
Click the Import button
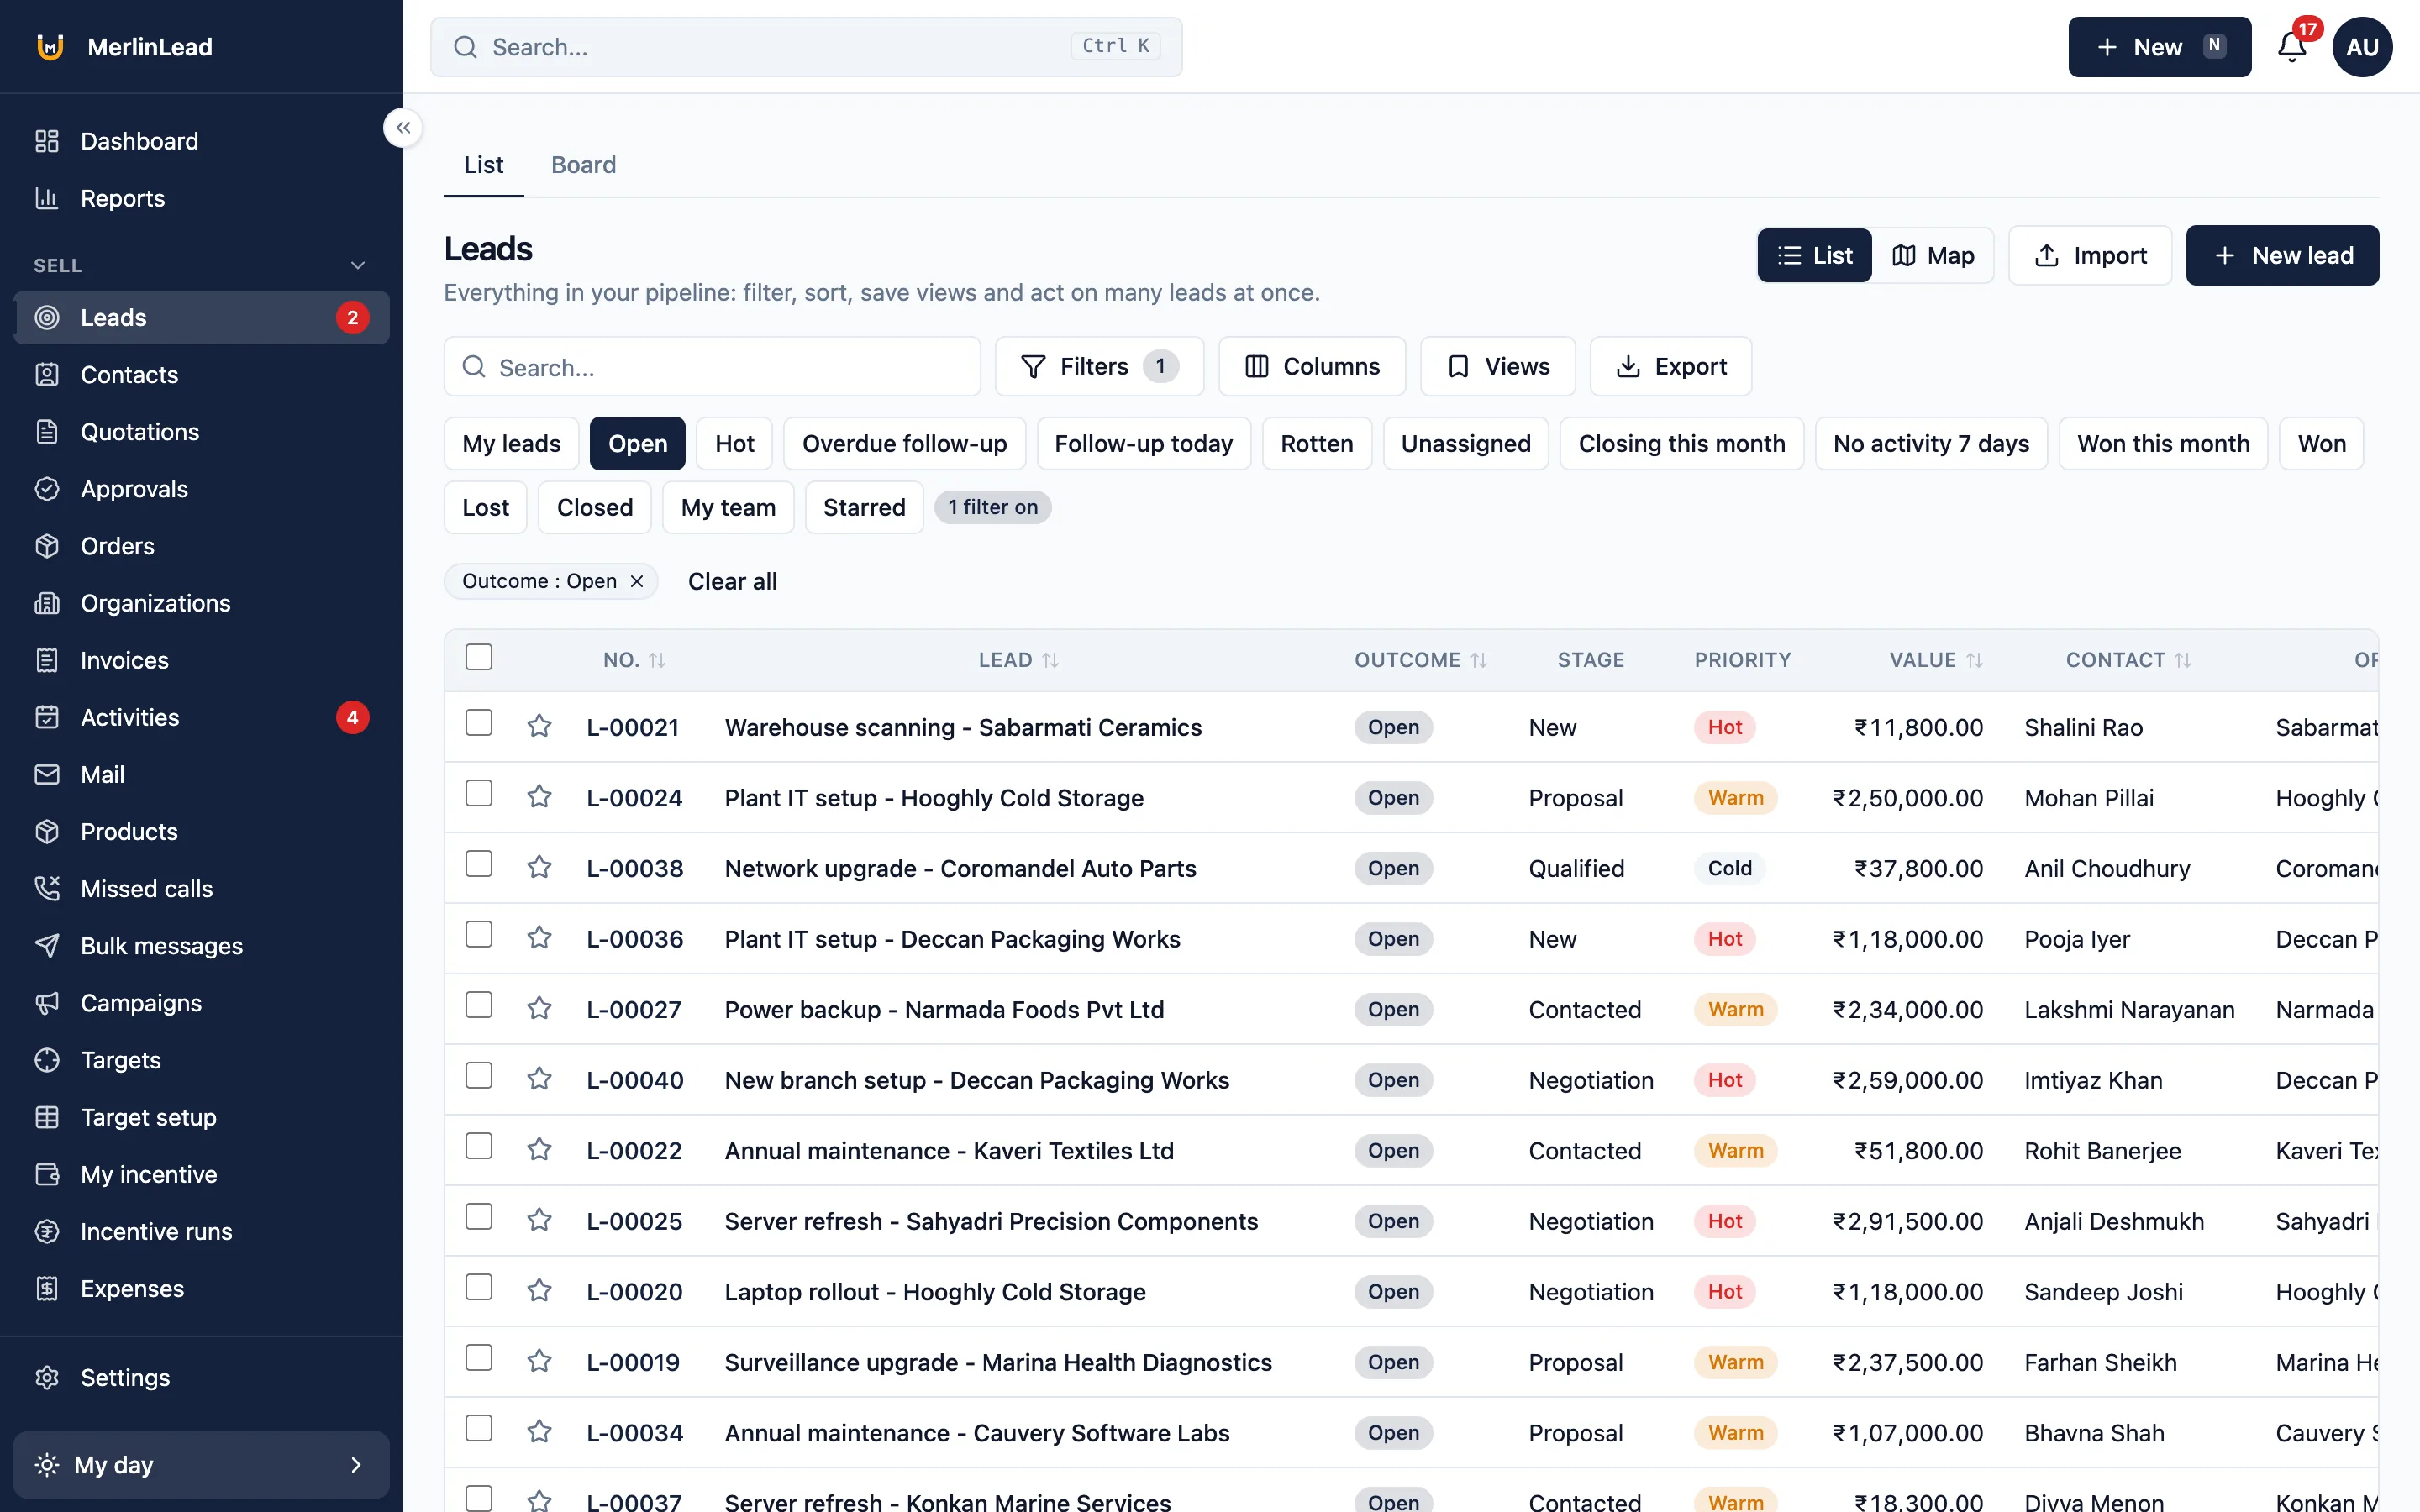(x=2090, y=255)
